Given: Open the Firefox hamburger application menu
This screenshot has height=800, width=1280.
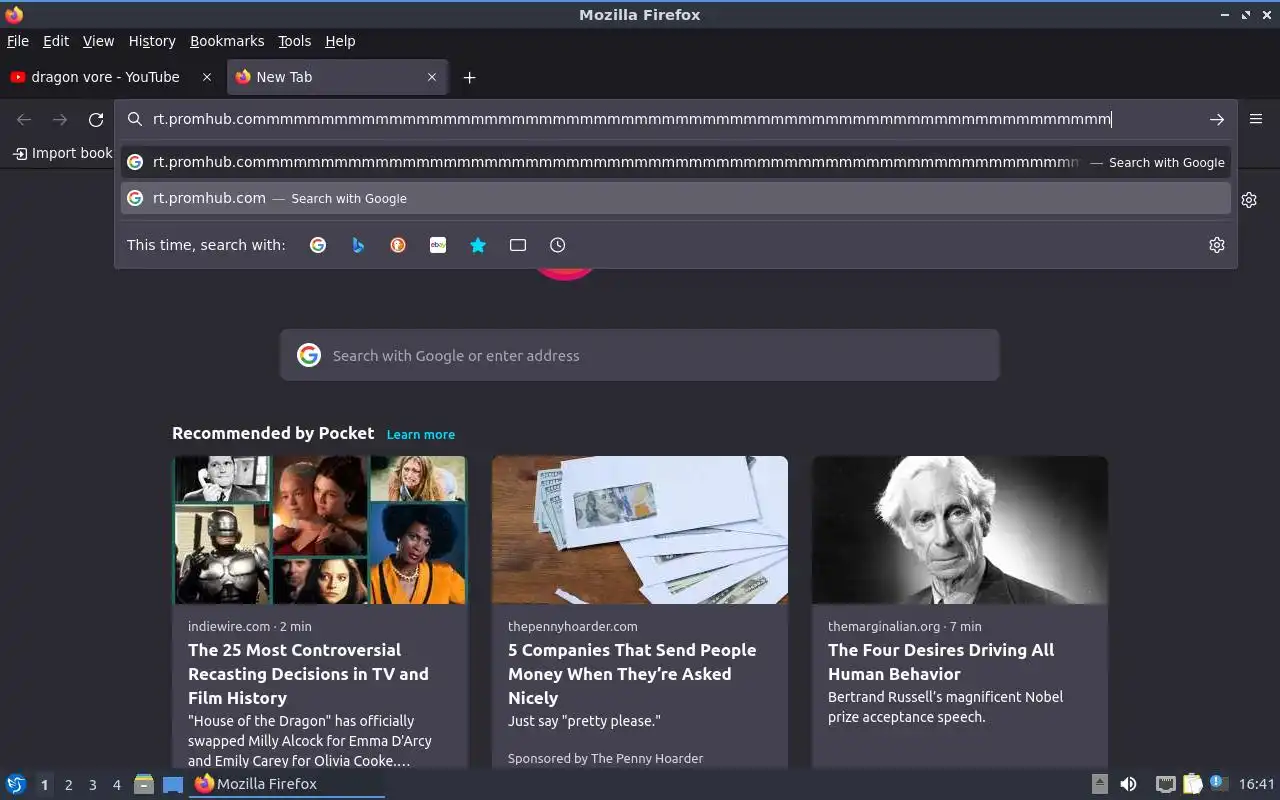Looking at the screenshot, I should point(1256,119).
